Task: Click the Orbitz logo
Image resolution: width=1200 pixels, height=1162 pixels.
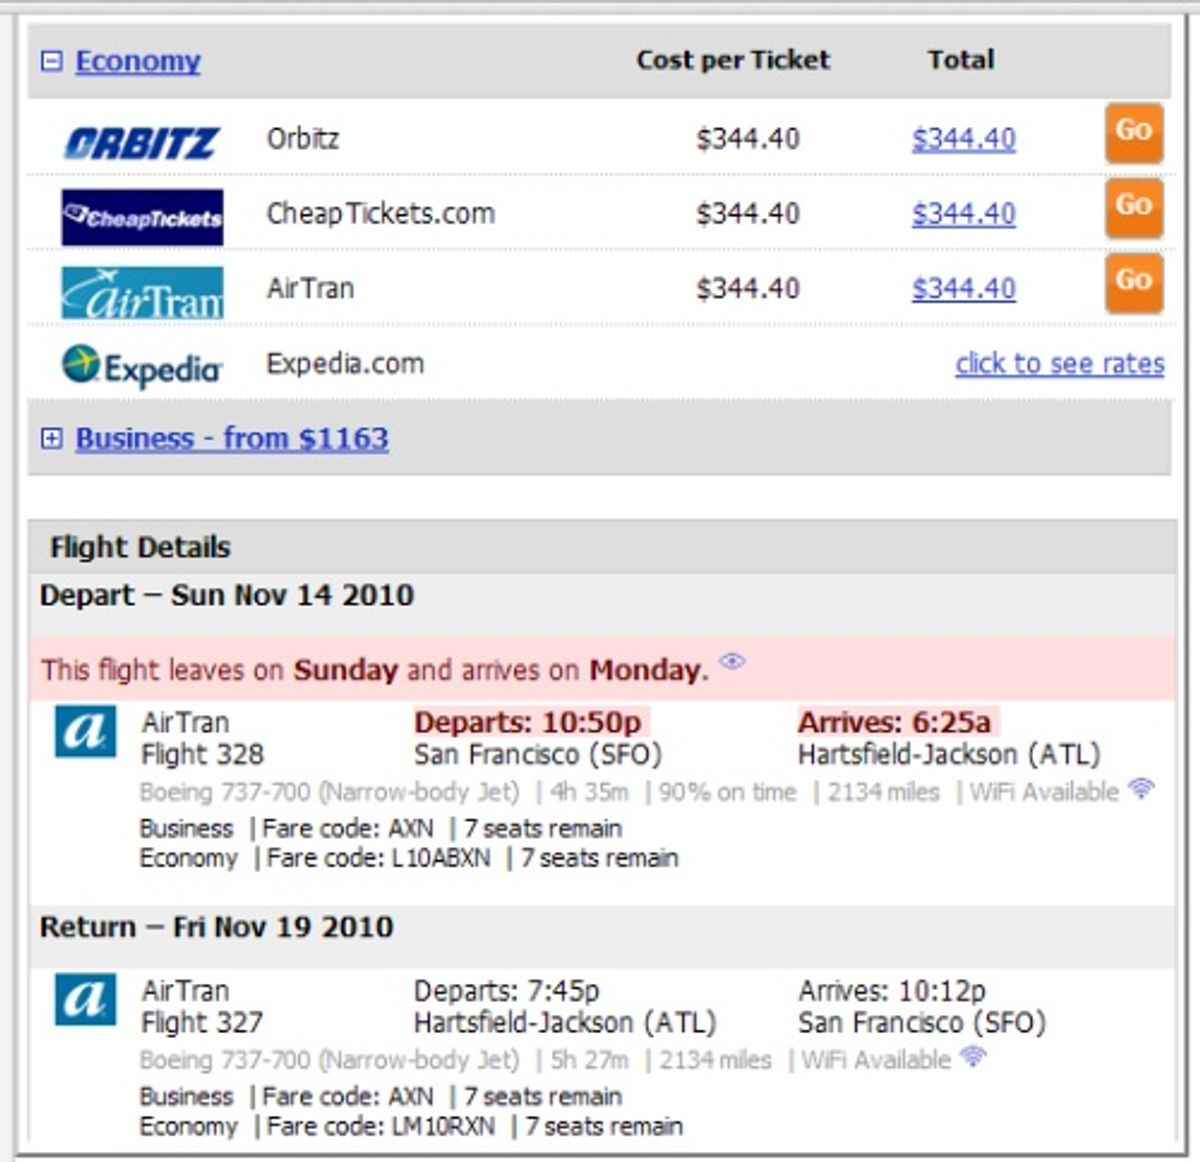Action: 141,140
